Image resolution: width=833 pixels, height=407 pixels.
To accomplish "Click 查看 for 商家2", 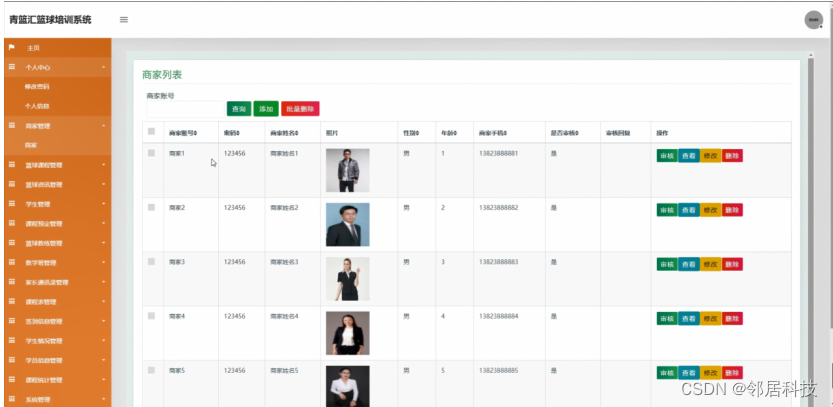I will [x=688, y=210].
